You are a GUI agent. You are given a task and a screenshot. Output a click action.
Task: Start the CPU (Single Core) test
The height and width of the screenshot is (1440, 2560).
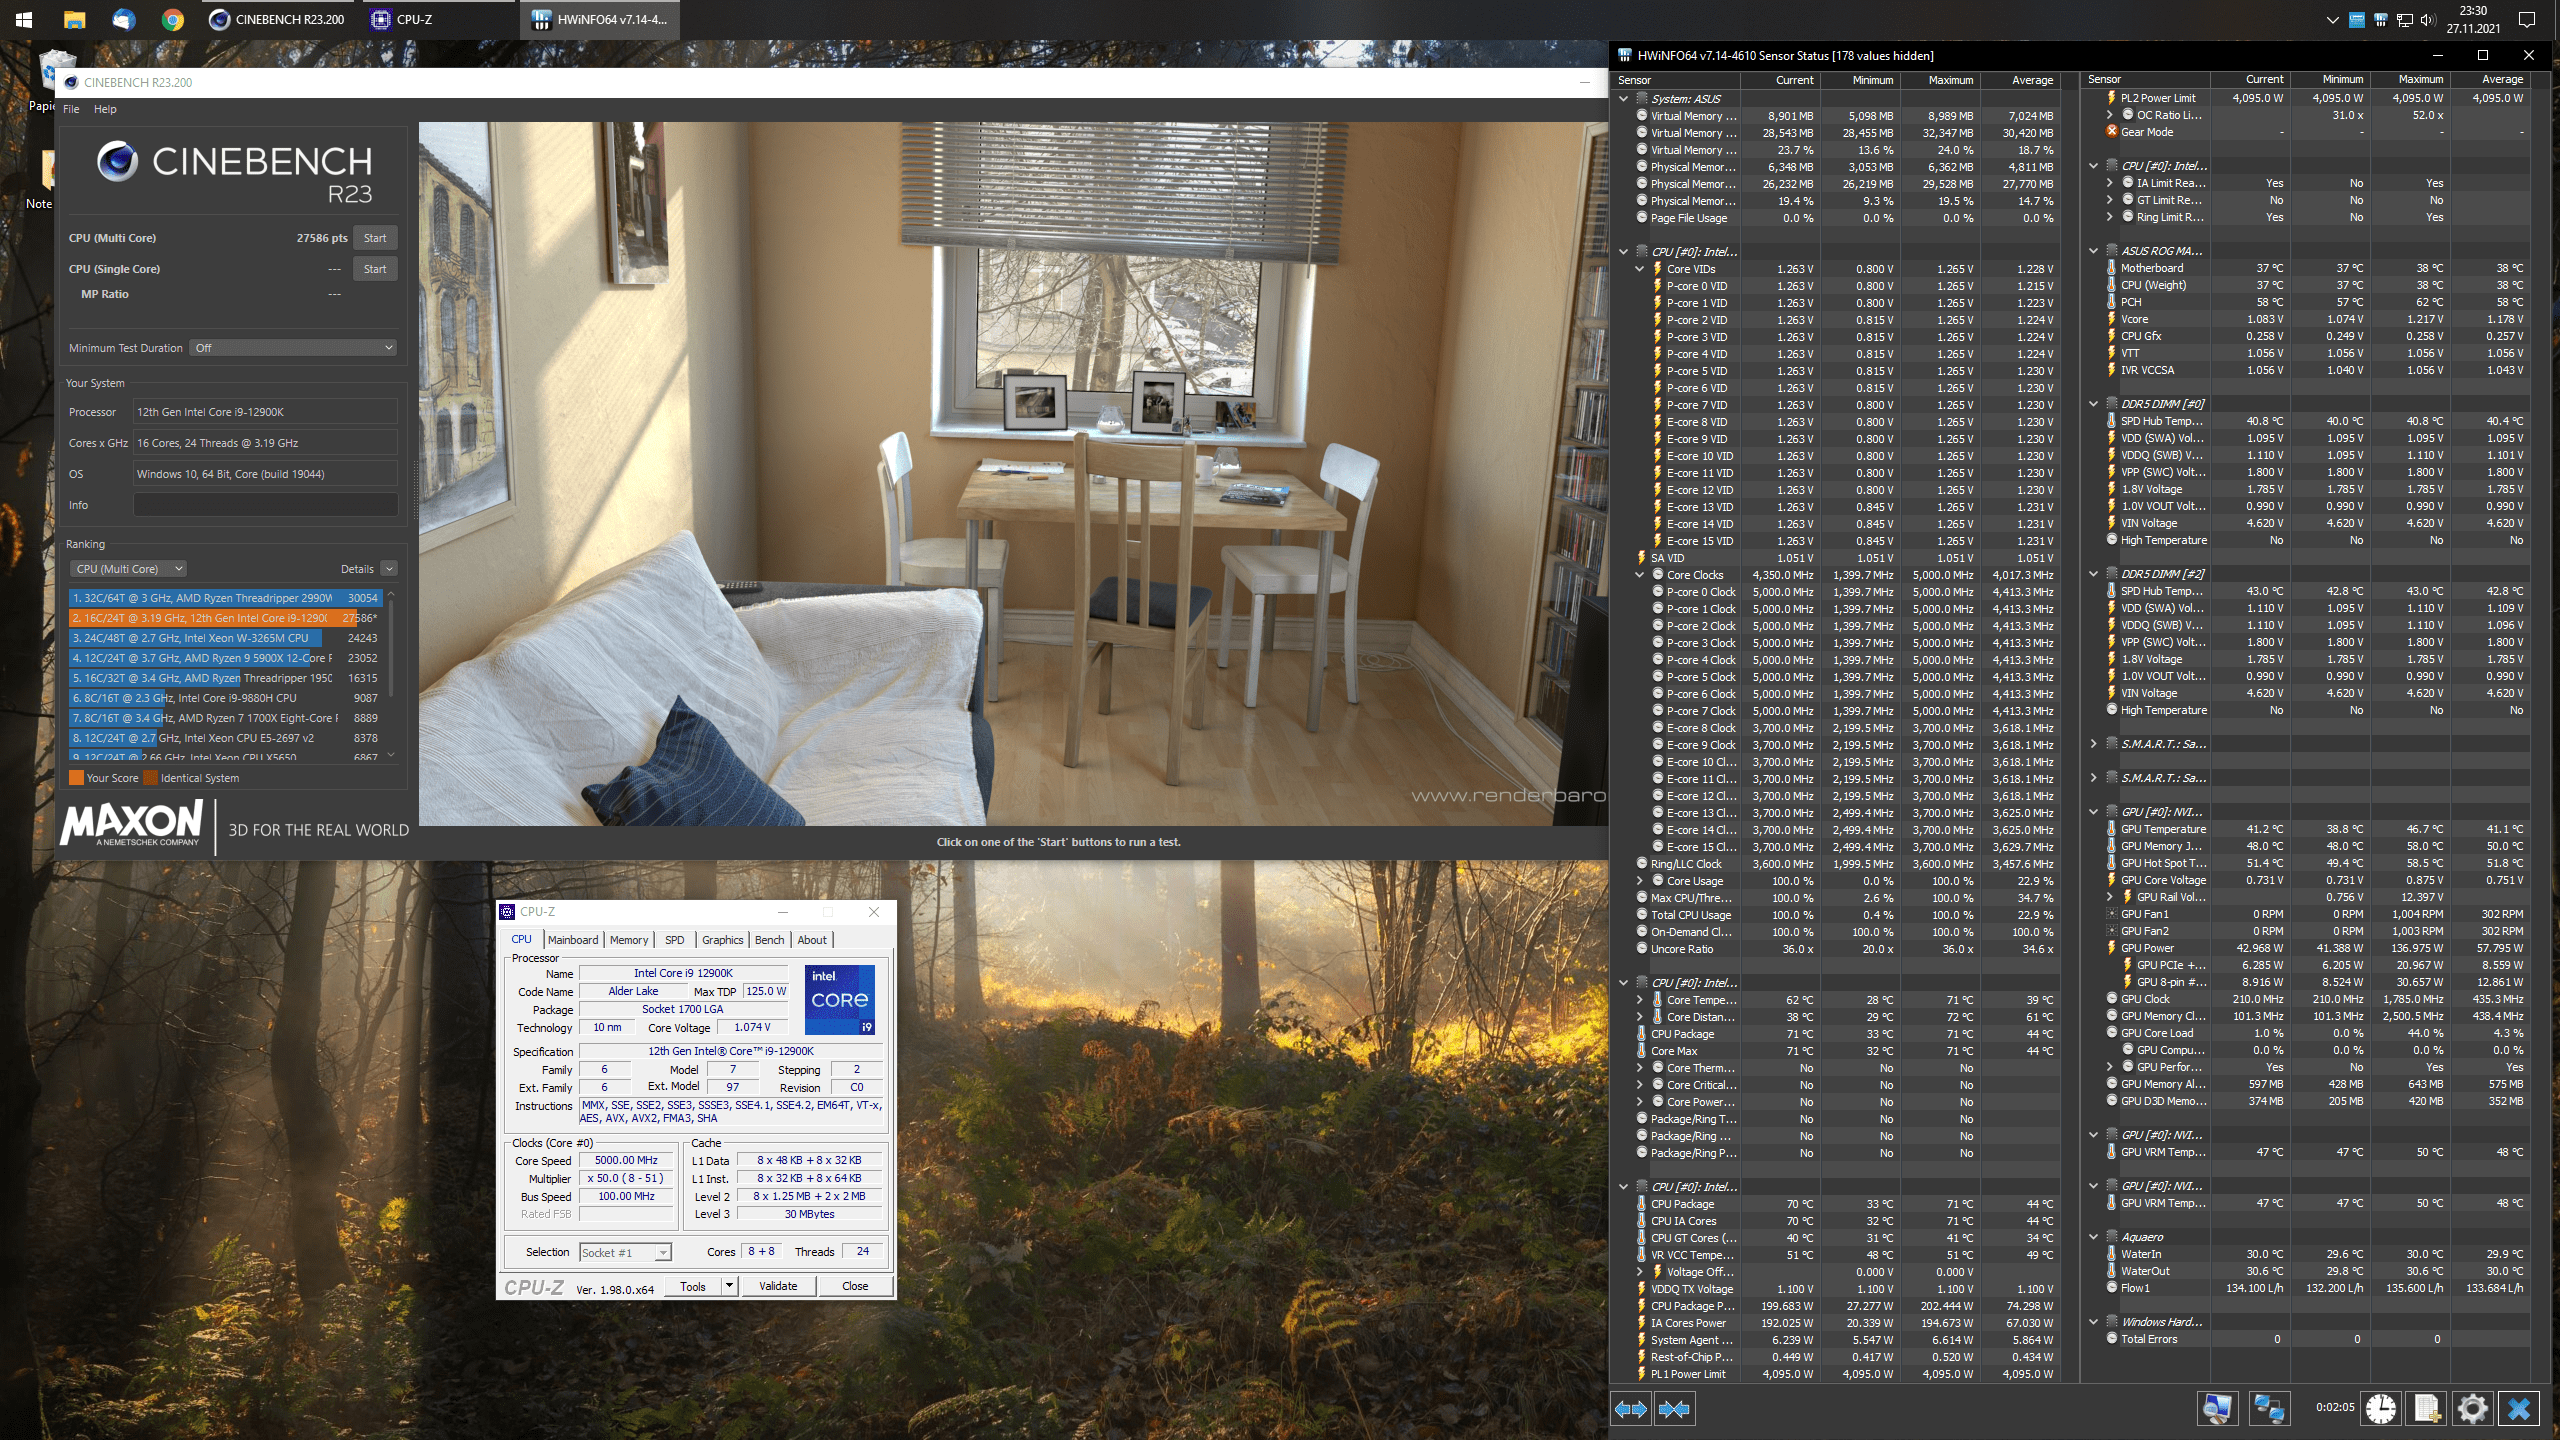click(x=375, y=269)
